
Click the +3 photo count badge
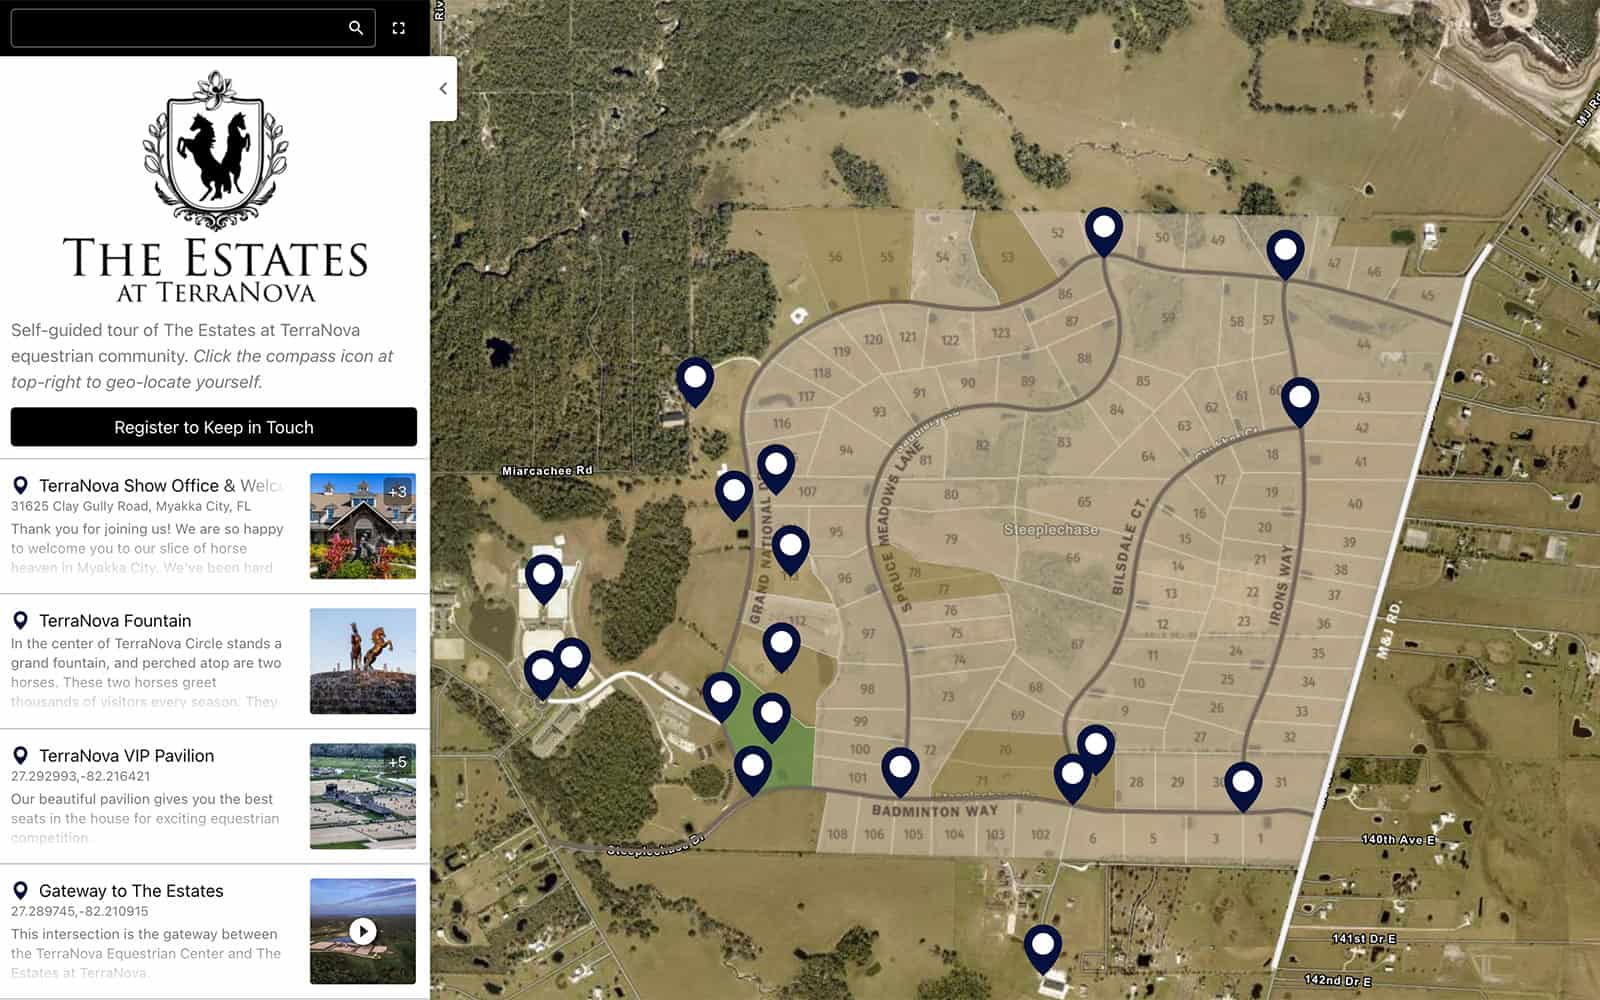(398, 491)
